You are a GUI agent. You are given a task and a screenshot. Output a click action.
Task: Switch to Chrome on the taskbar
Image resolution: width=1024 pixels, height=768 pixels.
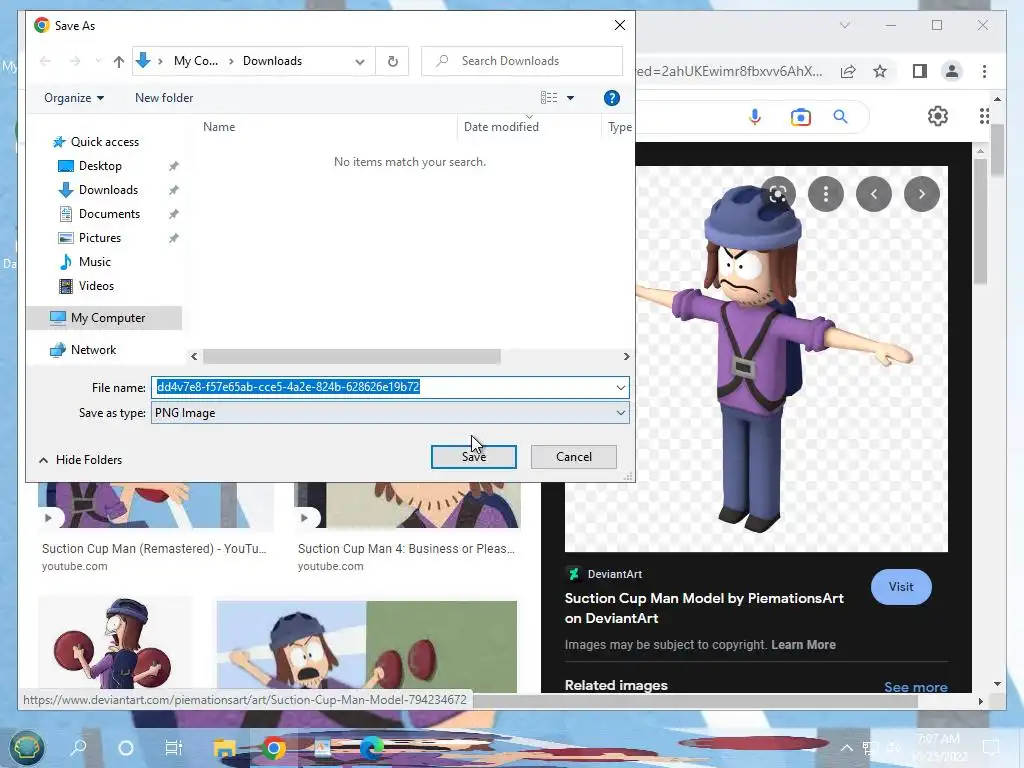(x=274, y=748)
